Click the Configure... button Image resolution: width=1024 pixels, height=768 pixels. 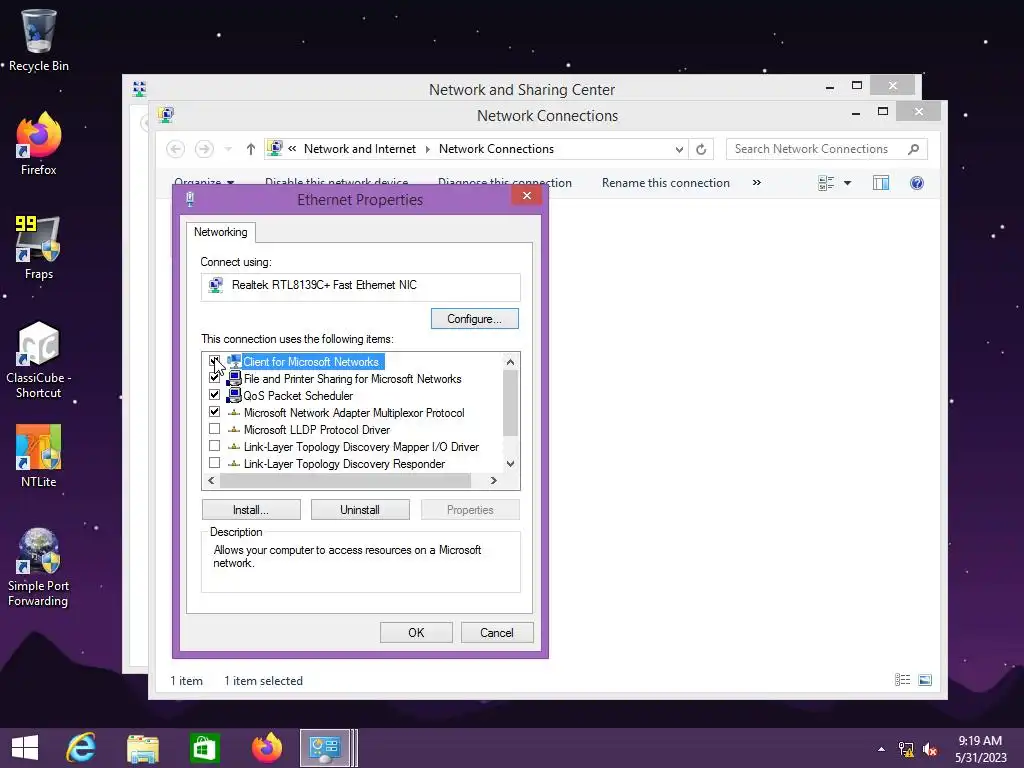(x=475, y=319)
